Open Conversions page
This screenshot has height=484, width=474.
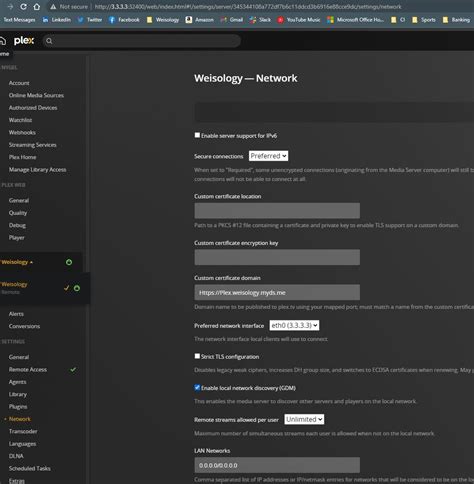pyautogui.click(x=24, y=326)
